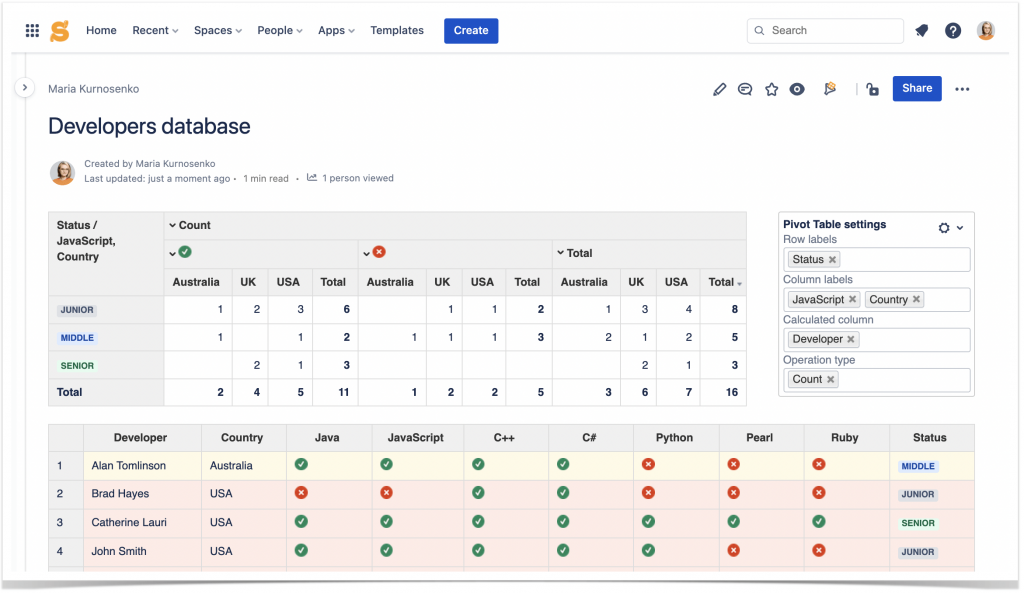
Task: Open page restrictions via the lock icon
Action: pyautogui.click(x=871, y=89)
